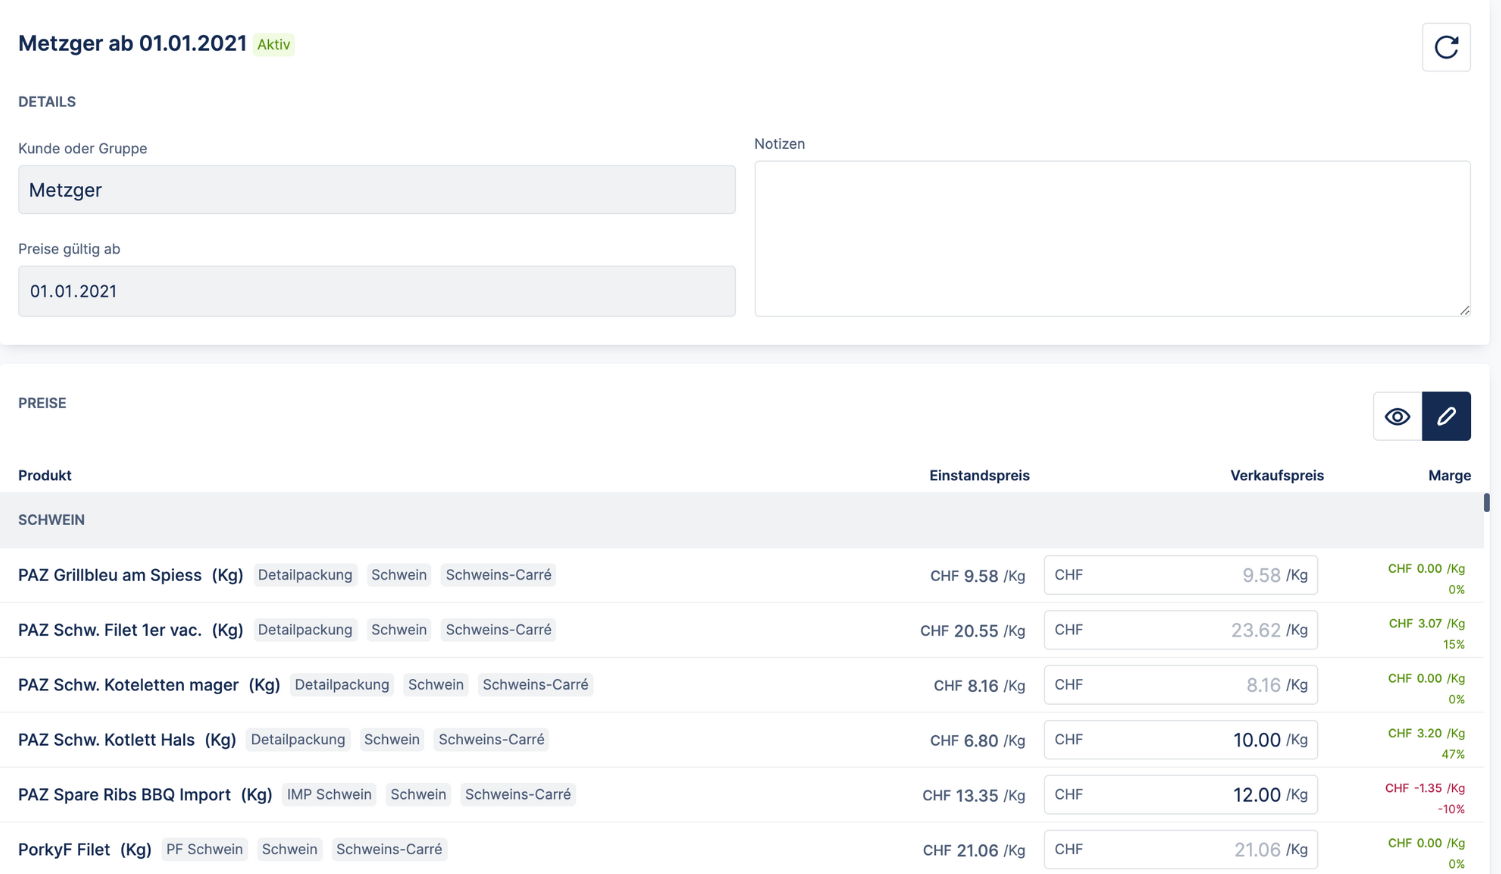Click the Marge column header
Viewport: 1501px width, 874px height.
point(1448,475)
